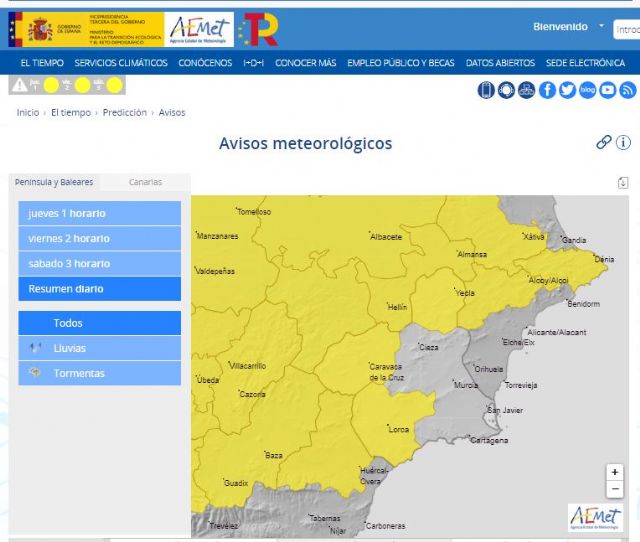This screenshot has width=640, height=542.
Task: Select the Resumen diario button
Action: [x=100, y=289]
